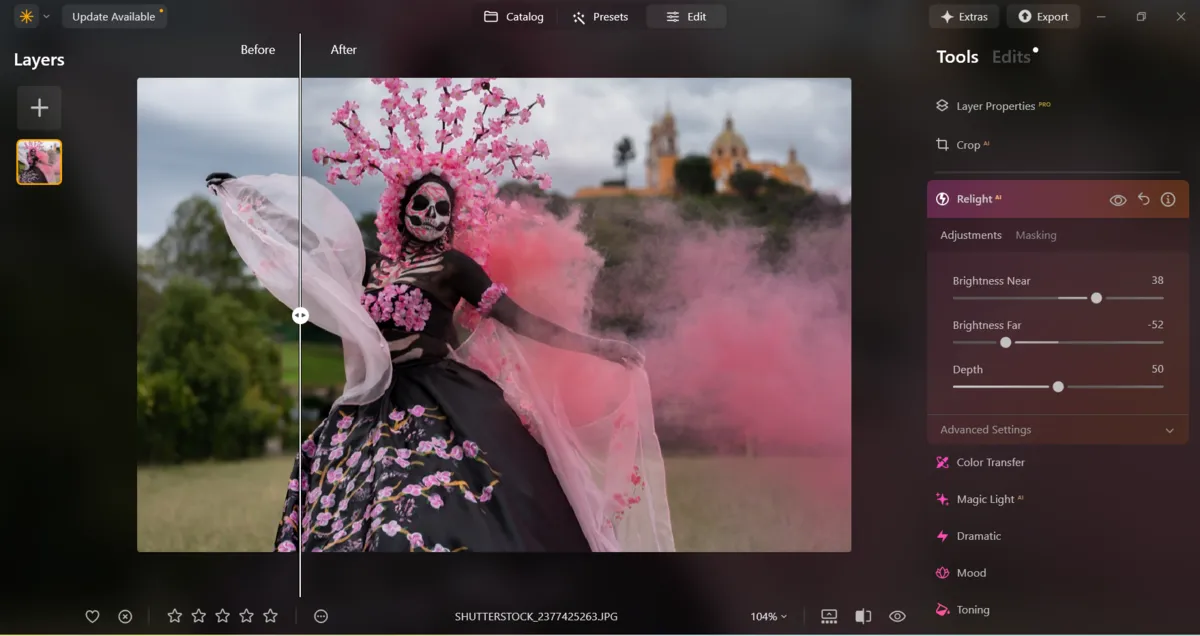Open the Toning tool
The image size is (1200, 636).
[973, 609]
